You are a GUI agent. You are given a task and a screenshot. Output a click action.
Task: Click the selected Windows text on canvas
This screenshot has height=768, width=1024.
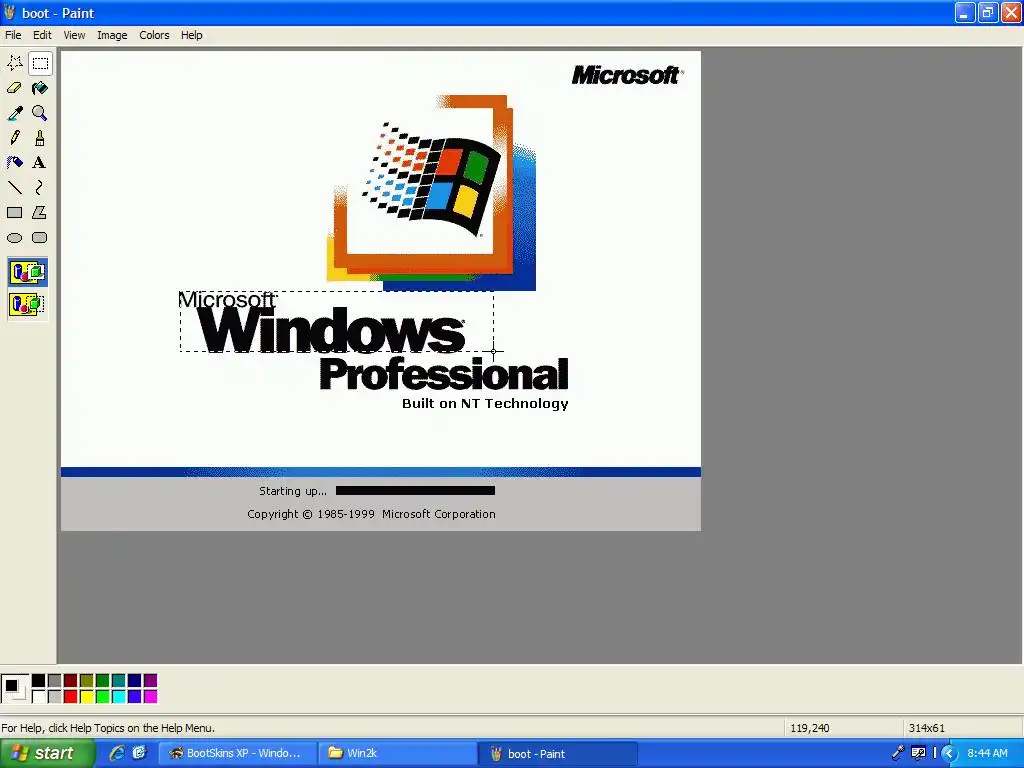[330, 330]
